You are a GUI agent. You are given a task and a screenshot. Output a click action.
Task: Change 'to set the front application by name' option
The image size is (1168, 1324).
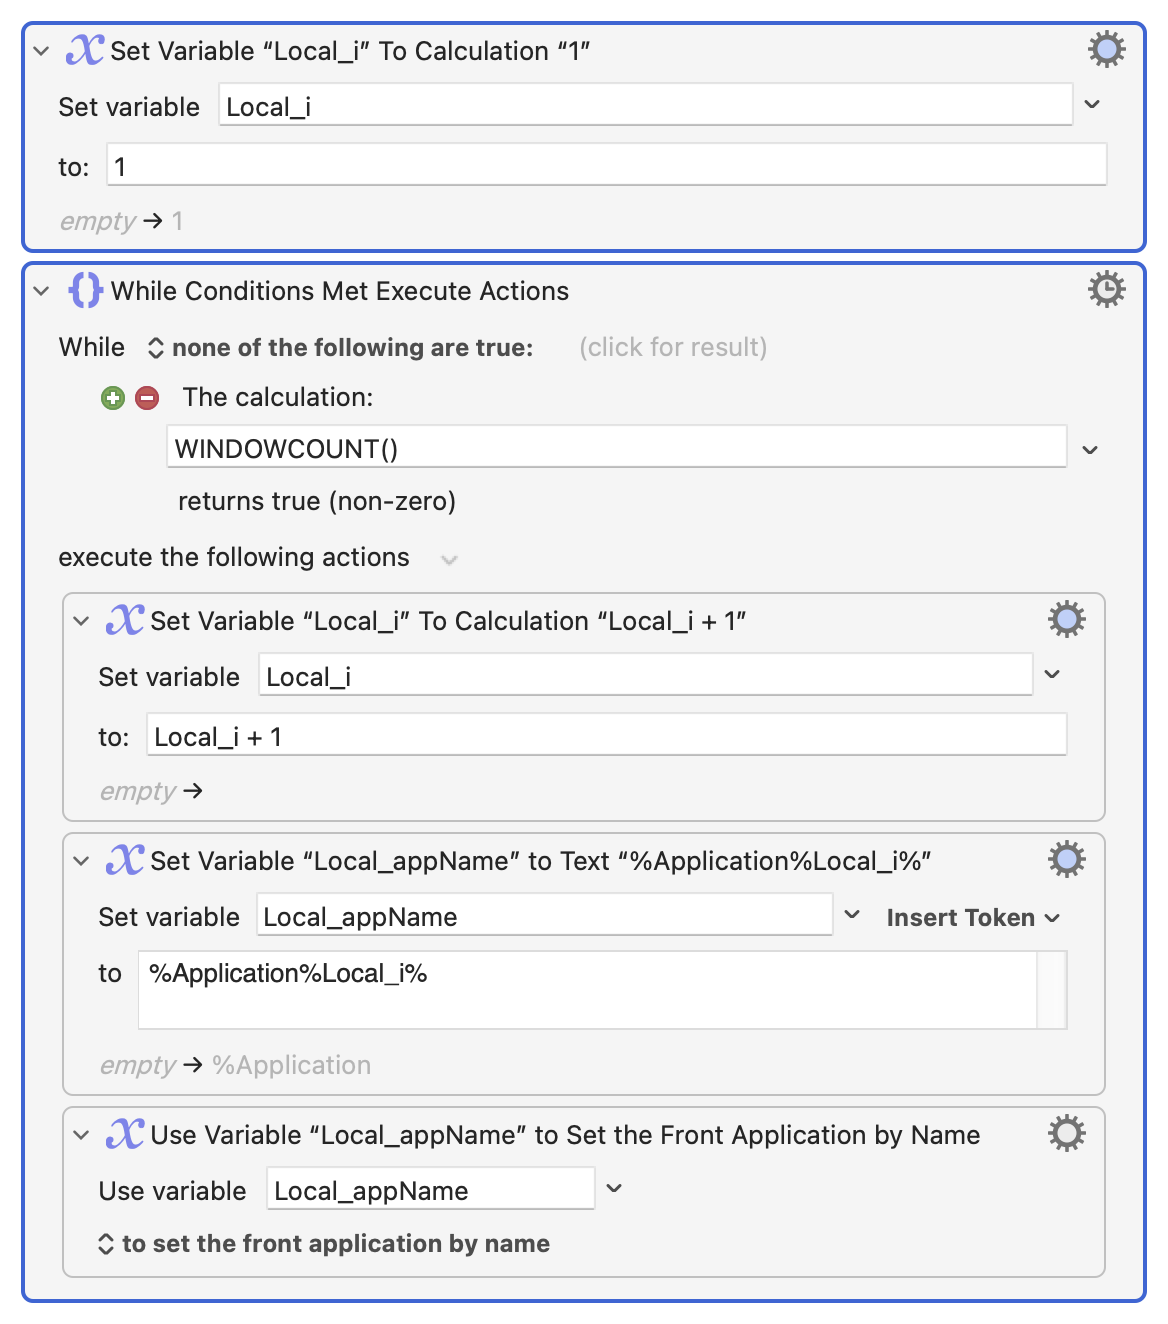click(324, 1244)
